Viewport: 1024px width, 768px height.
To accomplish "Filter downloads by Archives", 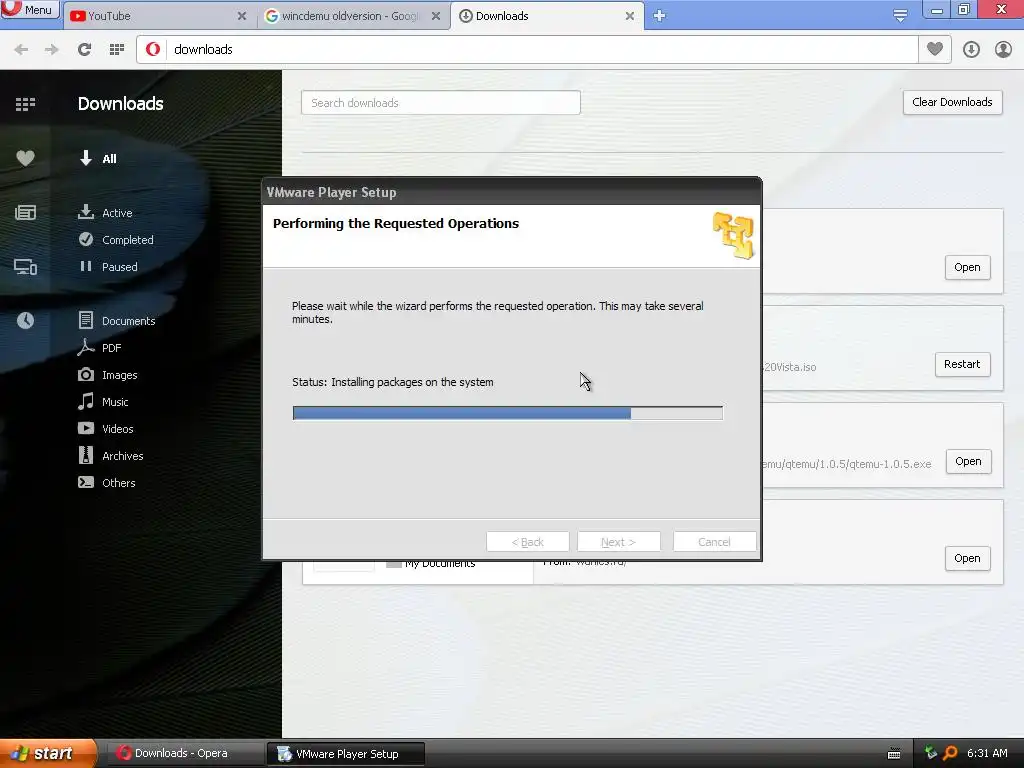I will [x=110, y=456].
